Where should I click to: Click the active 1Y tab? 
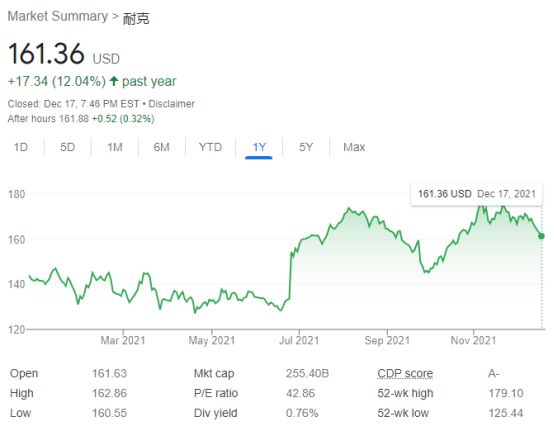tap(259, 147)
